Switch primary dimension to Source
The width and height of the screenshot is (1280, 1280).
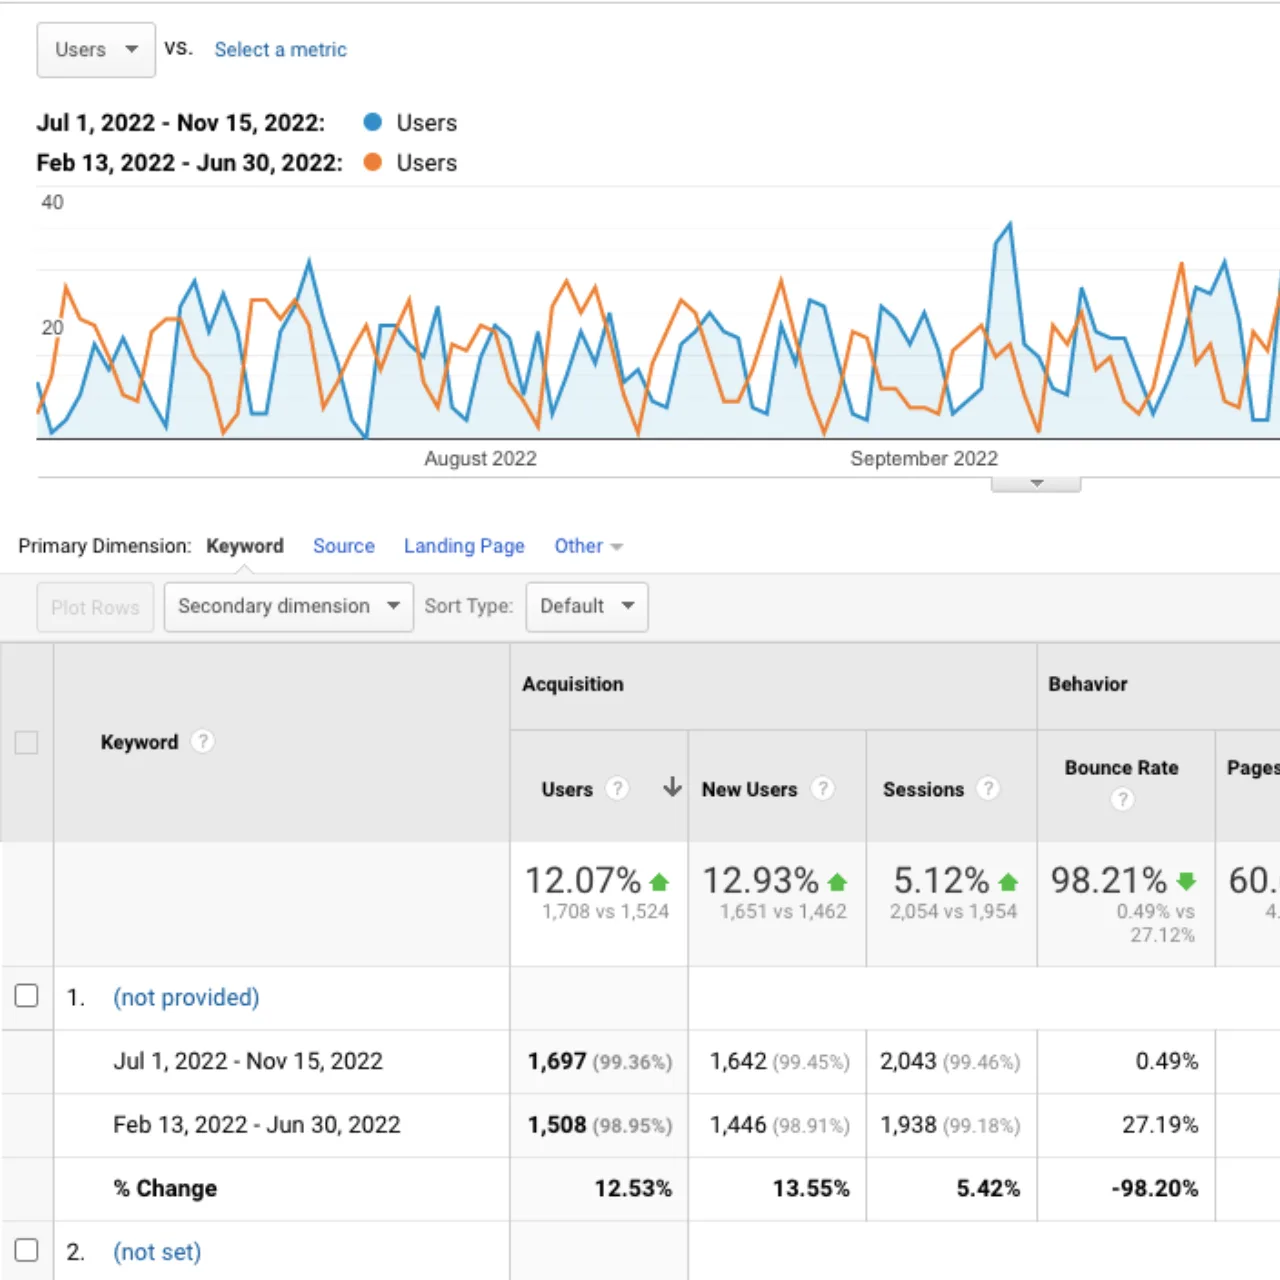[343, 546]
